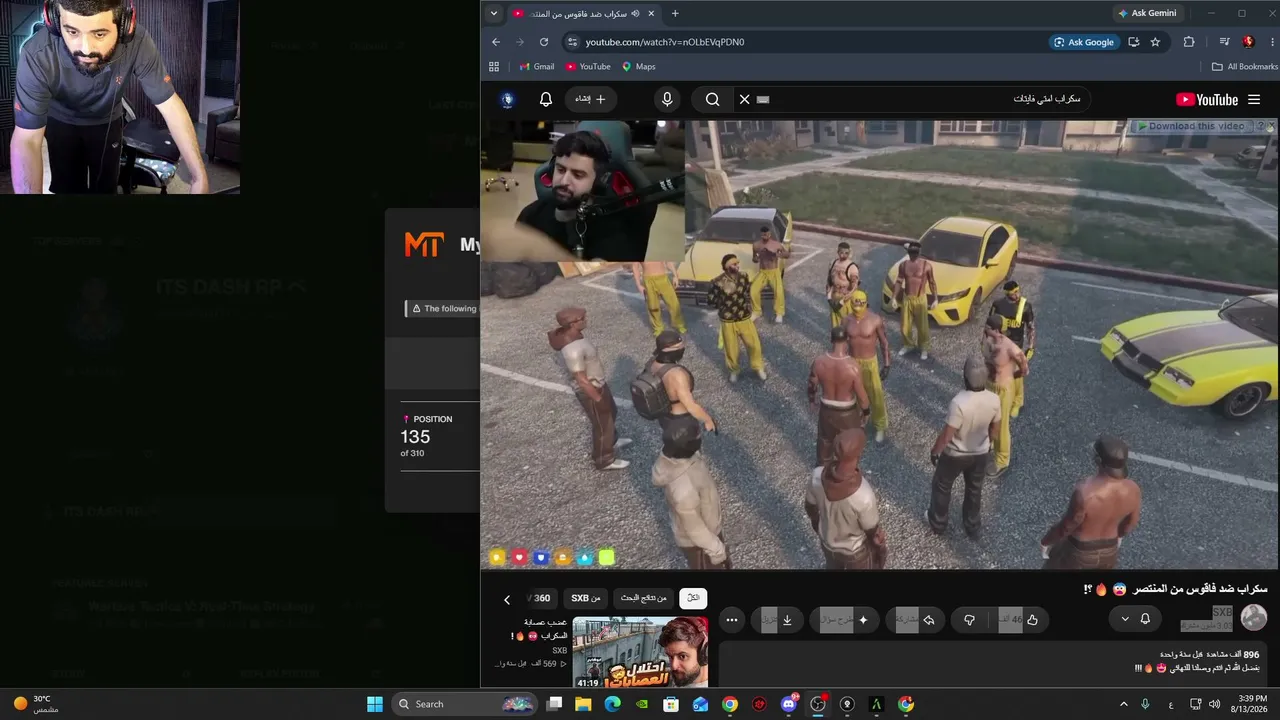1280x720 pixels.
Task: Close the YouTube video tab
Action: coord(652,14)
